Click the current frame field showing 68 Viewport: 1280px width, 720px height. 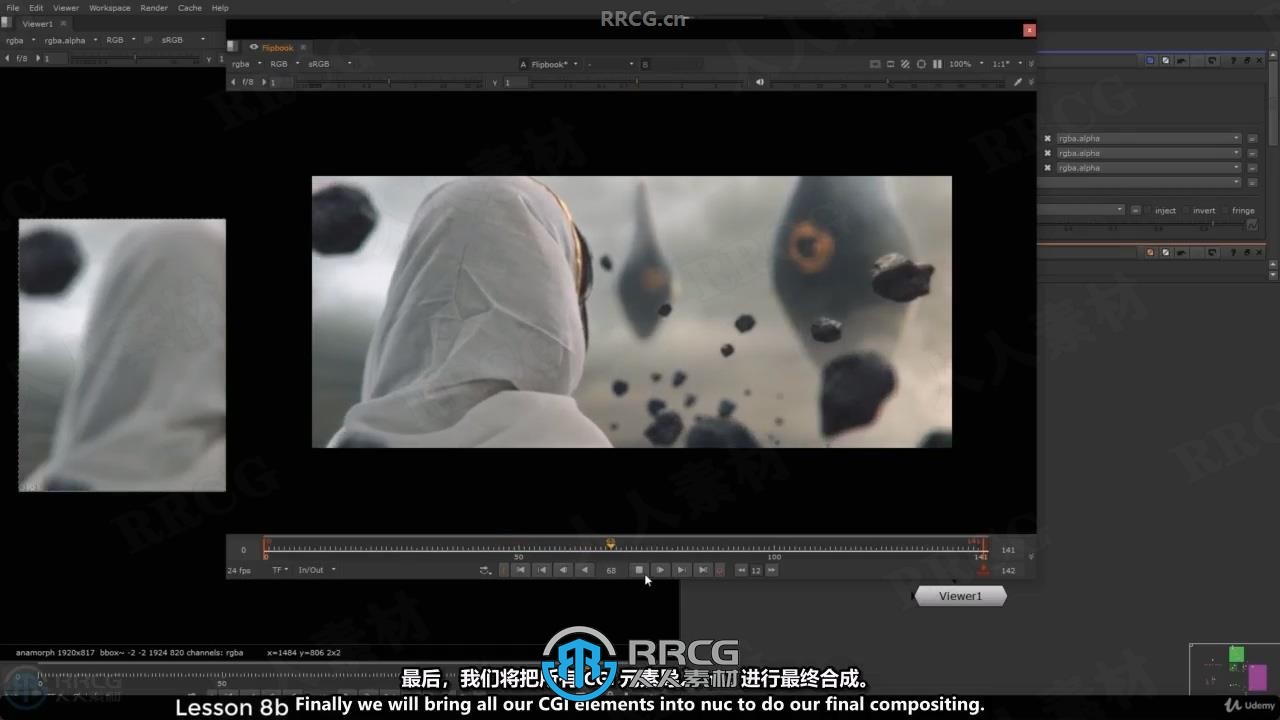click(611, 570)
